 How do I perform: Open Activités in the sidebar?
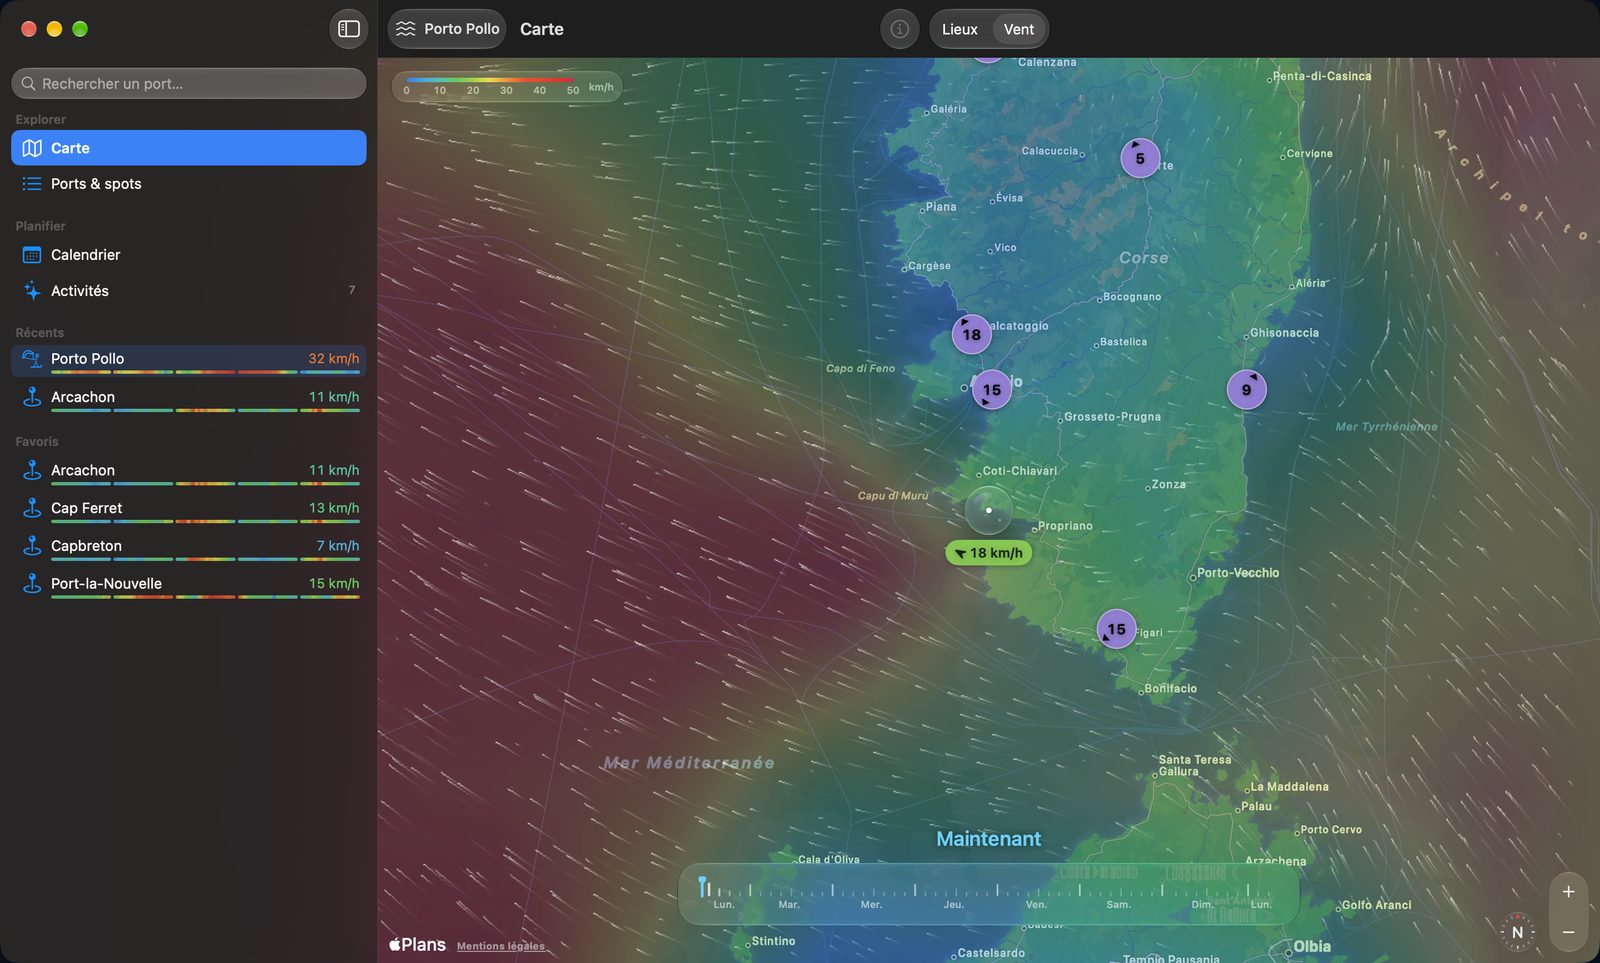(x=189, y=291)
